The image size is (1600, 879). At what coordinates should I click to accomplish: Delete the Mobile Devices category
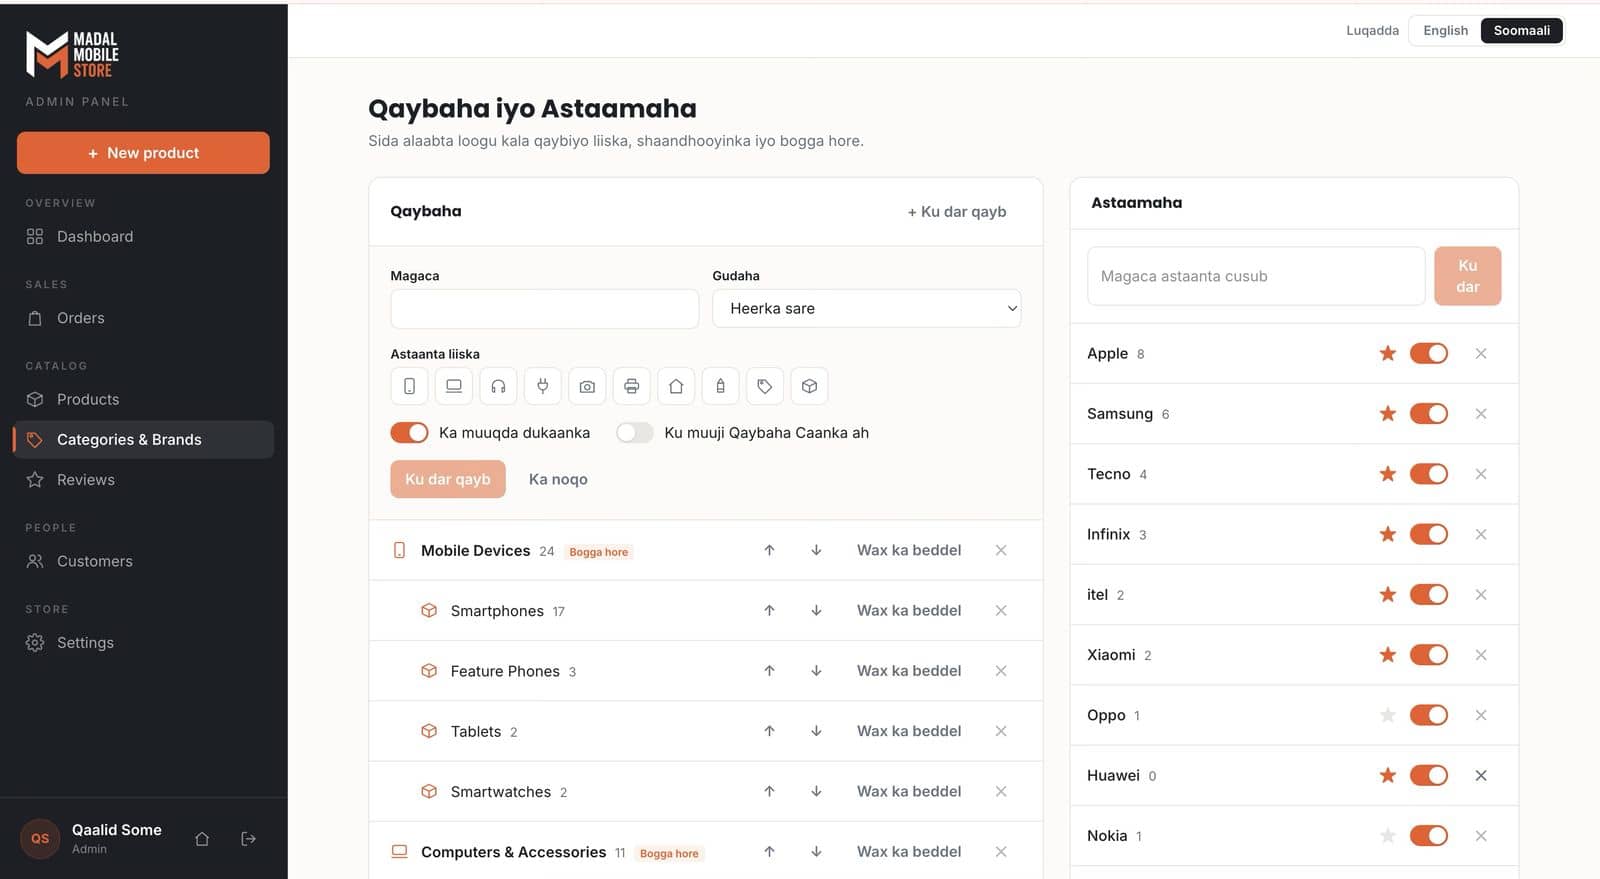[x=1001, y=550]
